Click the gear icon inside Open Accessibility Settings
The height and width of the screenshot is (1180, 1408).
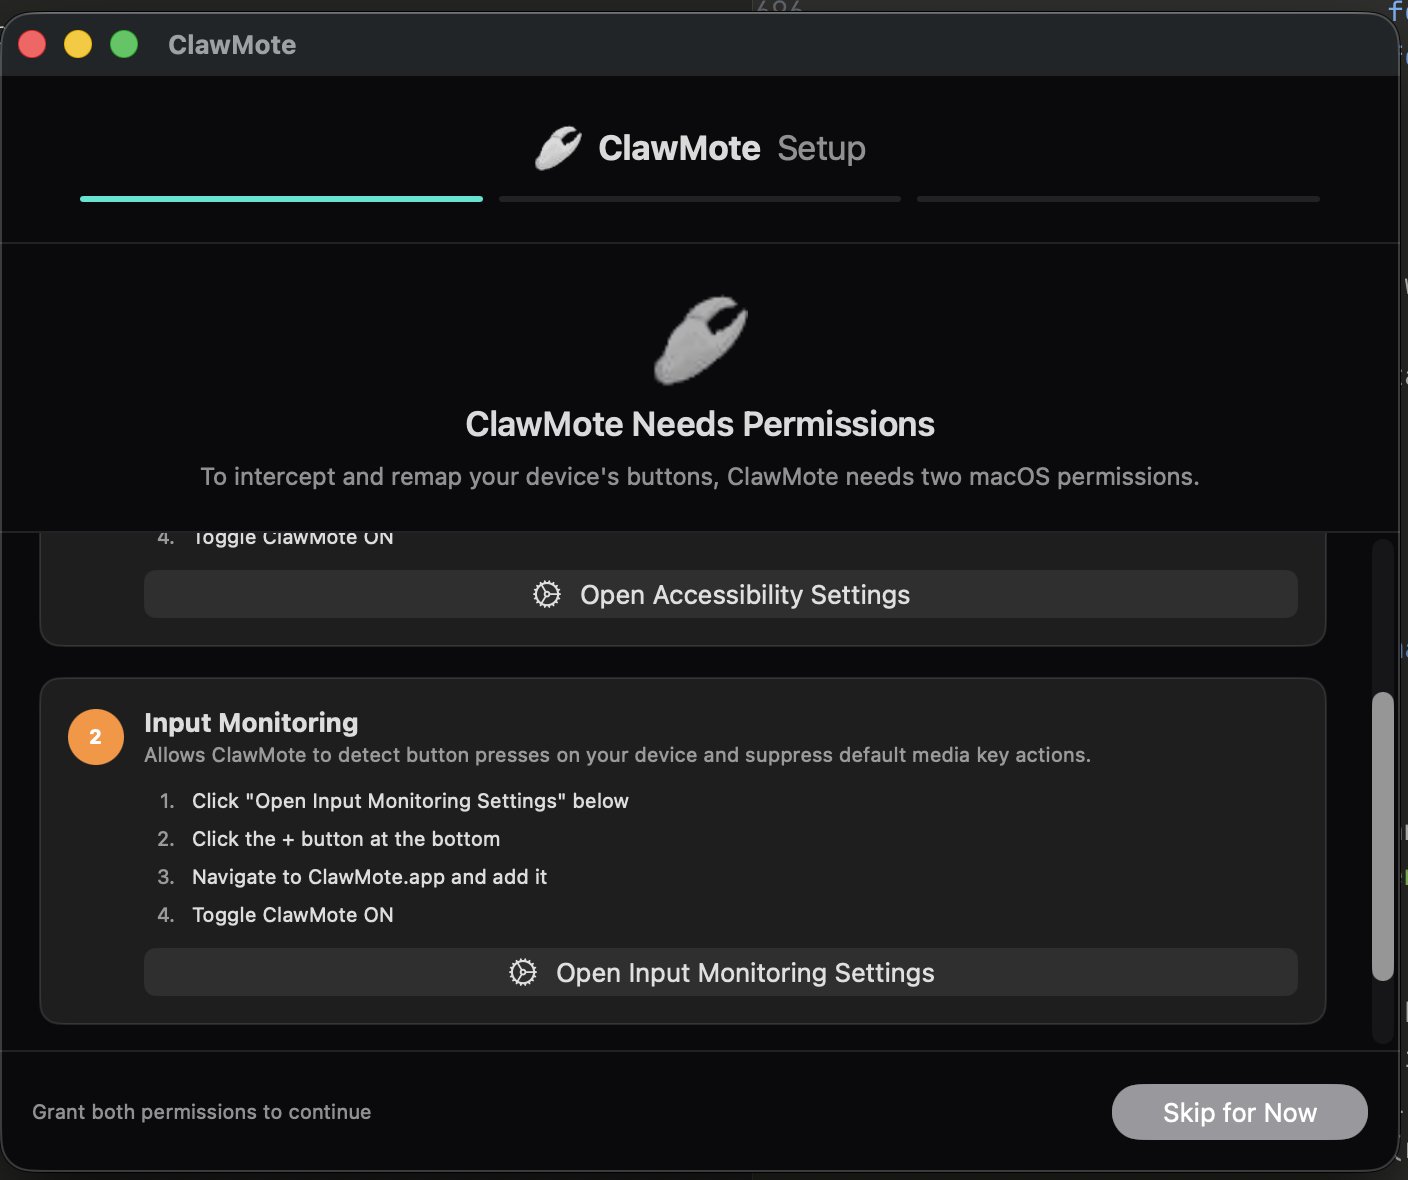(x=547, y=594)
